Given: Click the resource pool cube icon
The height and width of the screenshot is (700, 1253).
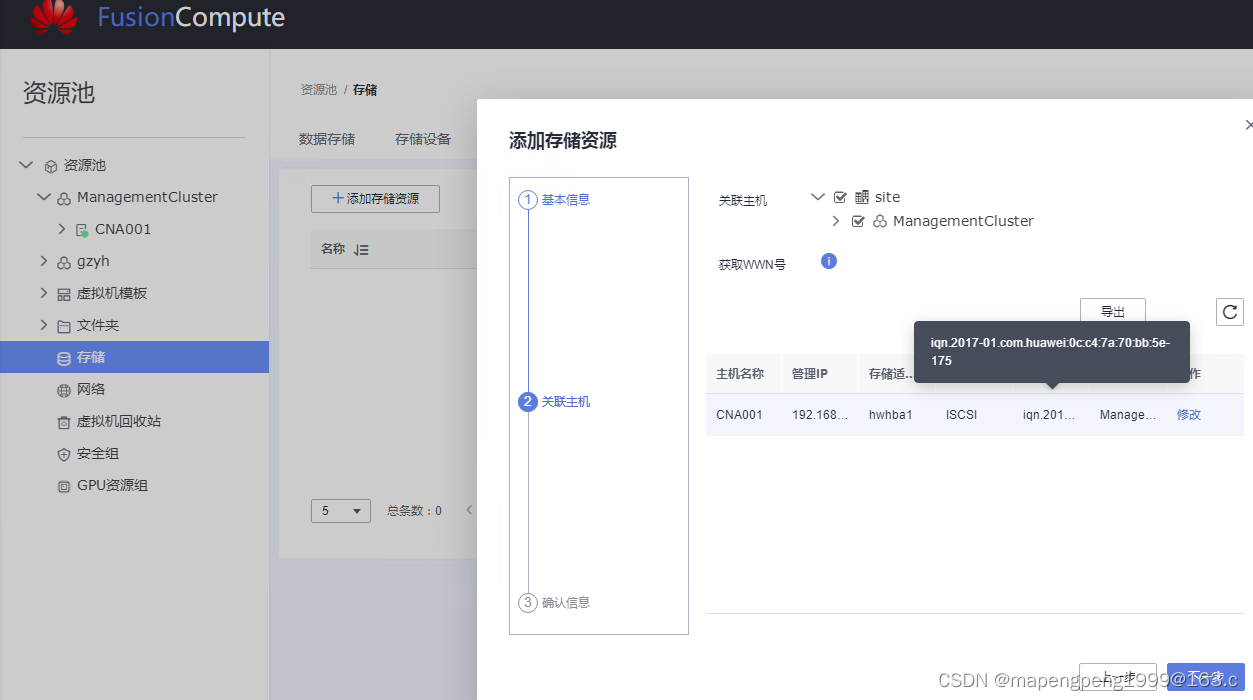Looking at the screenshot, I should 51,166.
